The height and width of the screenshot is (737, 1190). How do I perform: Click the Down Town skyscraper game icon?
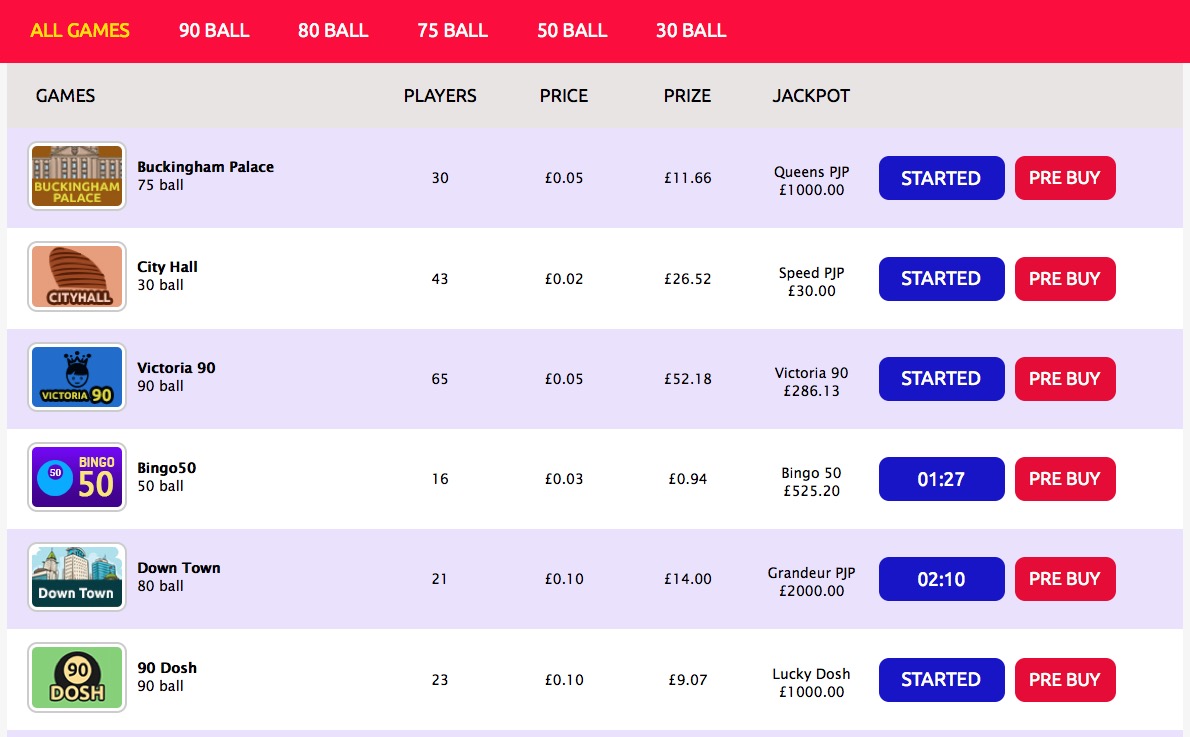(x=76, y=578)
